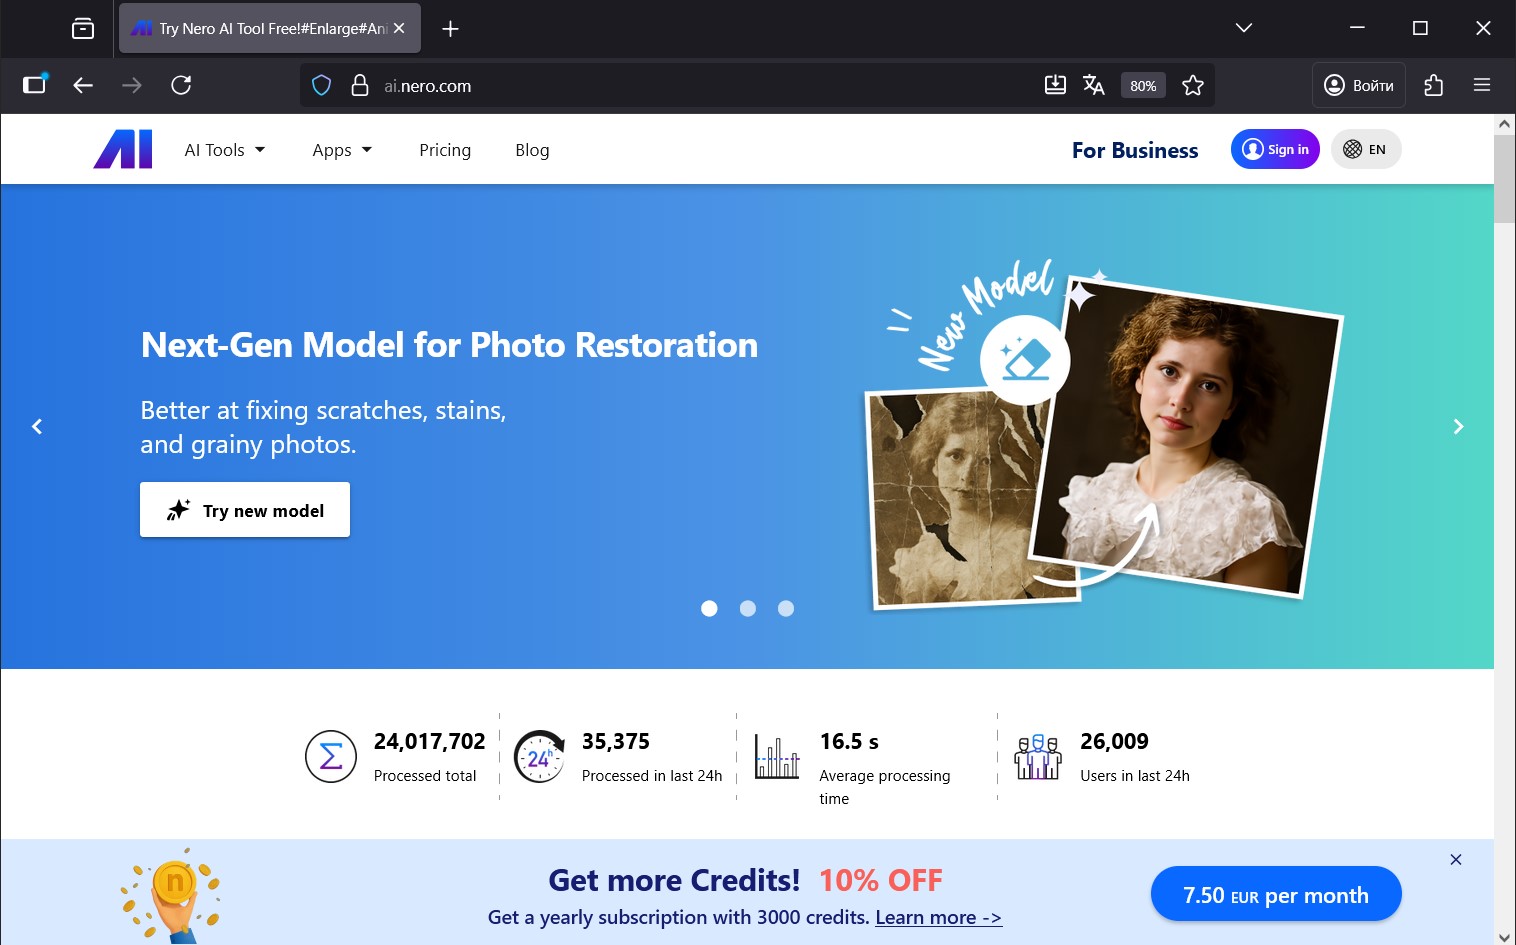Bookmark this page with the star

(x=1193, y=85)
